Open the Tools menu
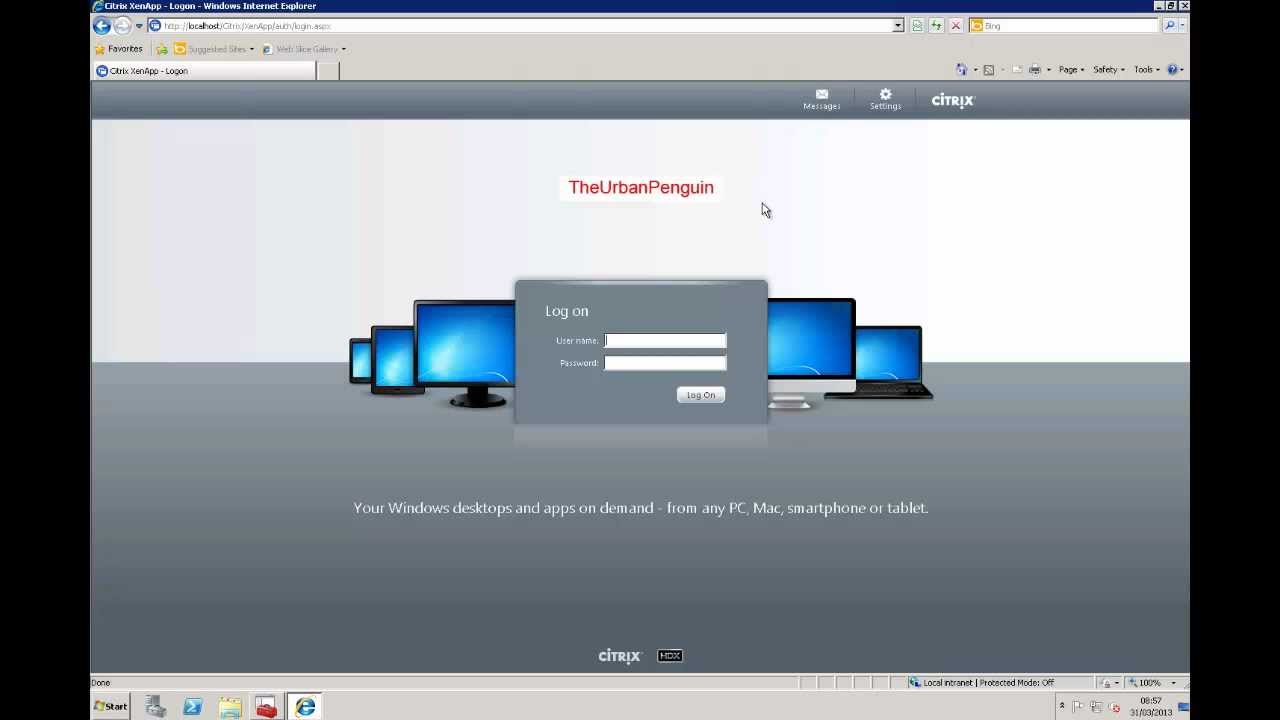Screen dimensions: 1280x720 pos(1146,70)
